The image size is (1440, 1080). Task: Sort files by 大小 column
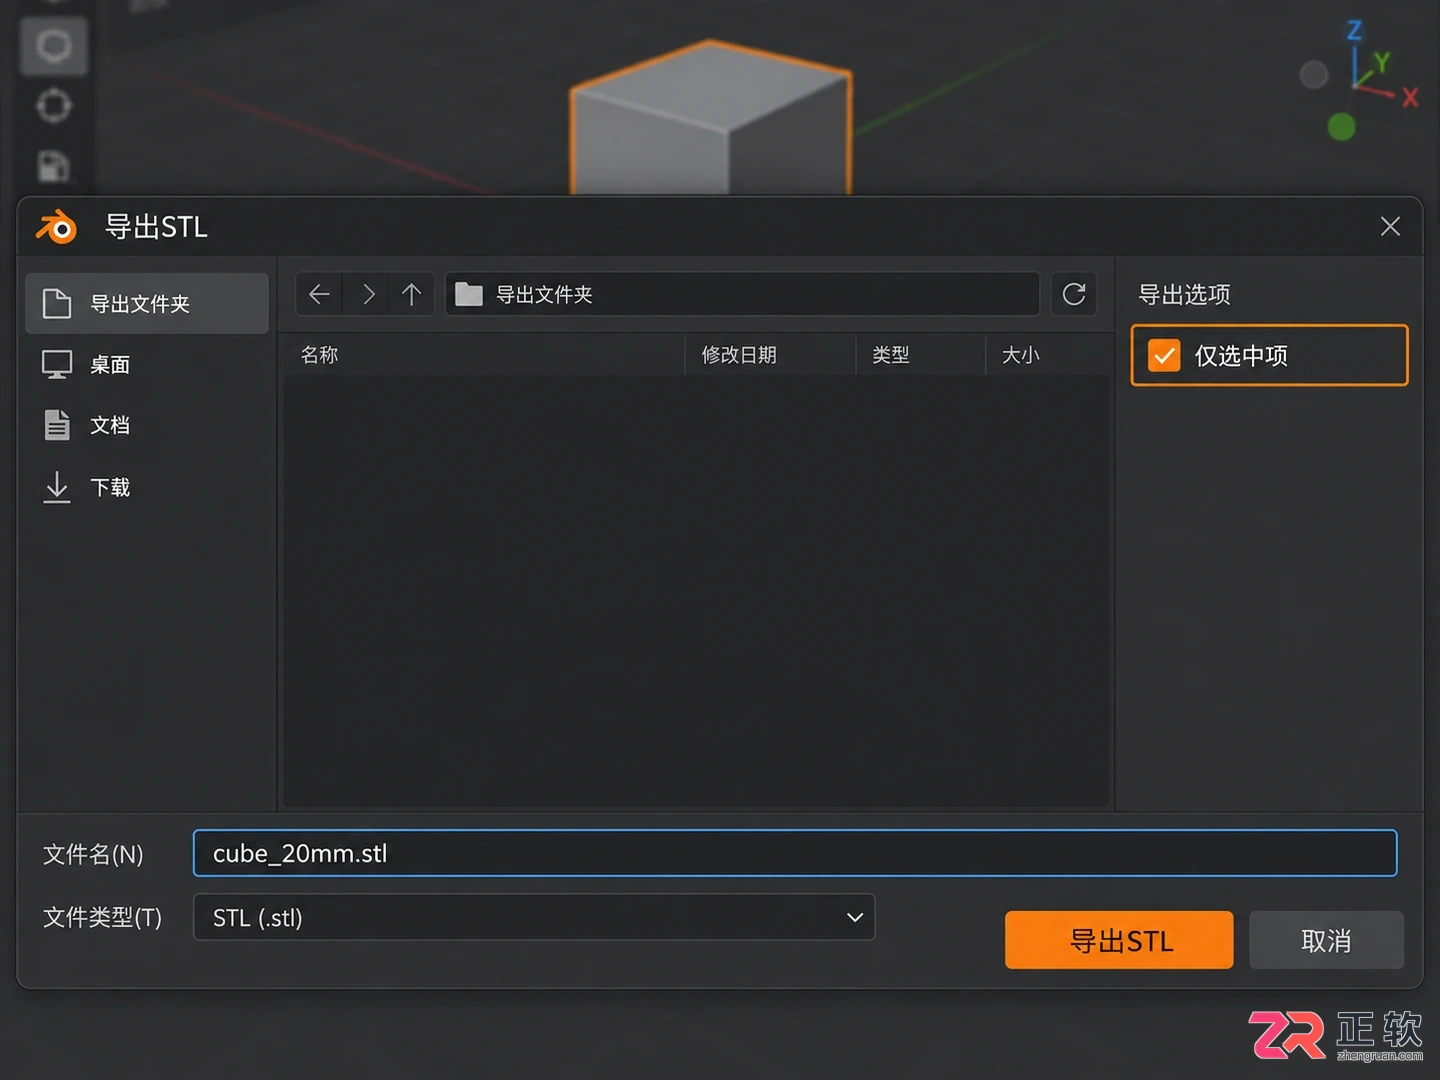pyautogui.click(x=1047, y=355)
